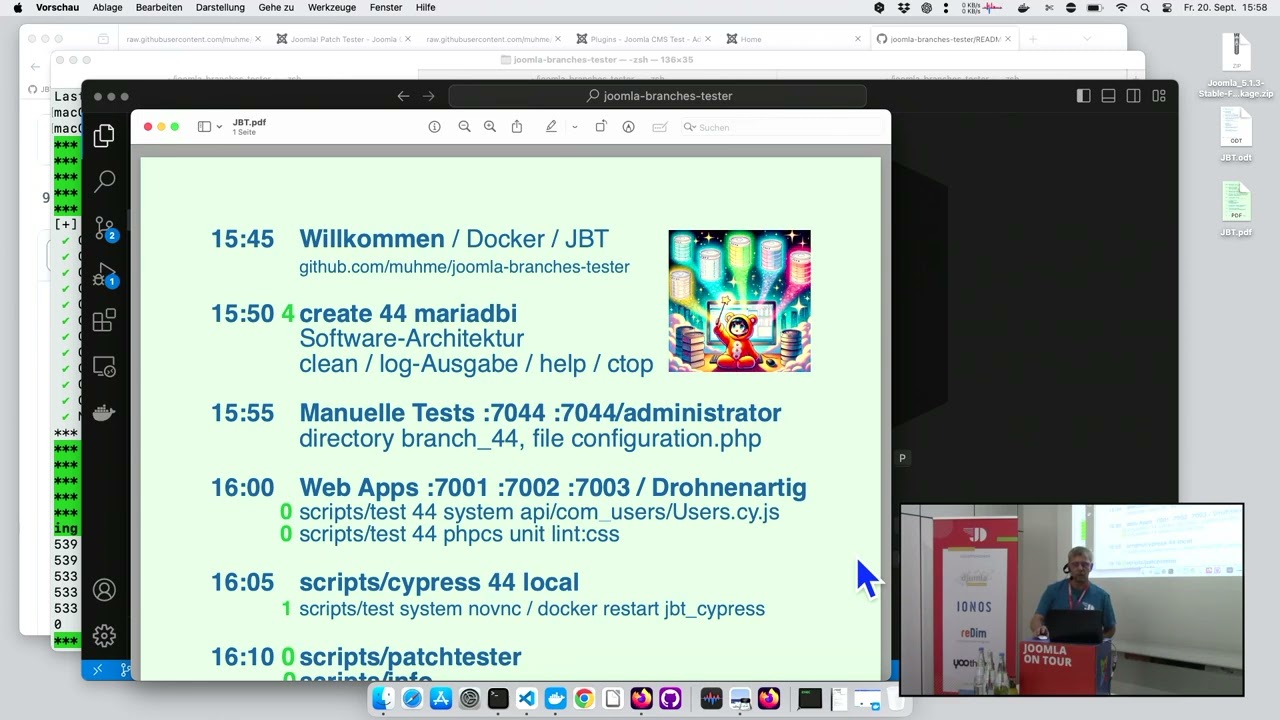Select JBT.pdf file on desktop
This screenshot has width=1280, height=720.
coord(1236,209)
